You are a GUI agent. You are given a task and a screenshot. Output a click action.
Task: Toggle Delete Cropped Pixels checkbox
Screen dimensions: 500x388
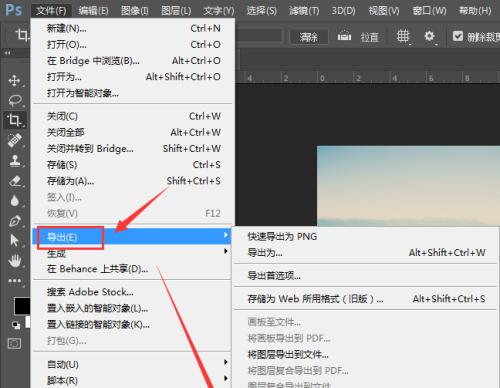coord(458,36)
